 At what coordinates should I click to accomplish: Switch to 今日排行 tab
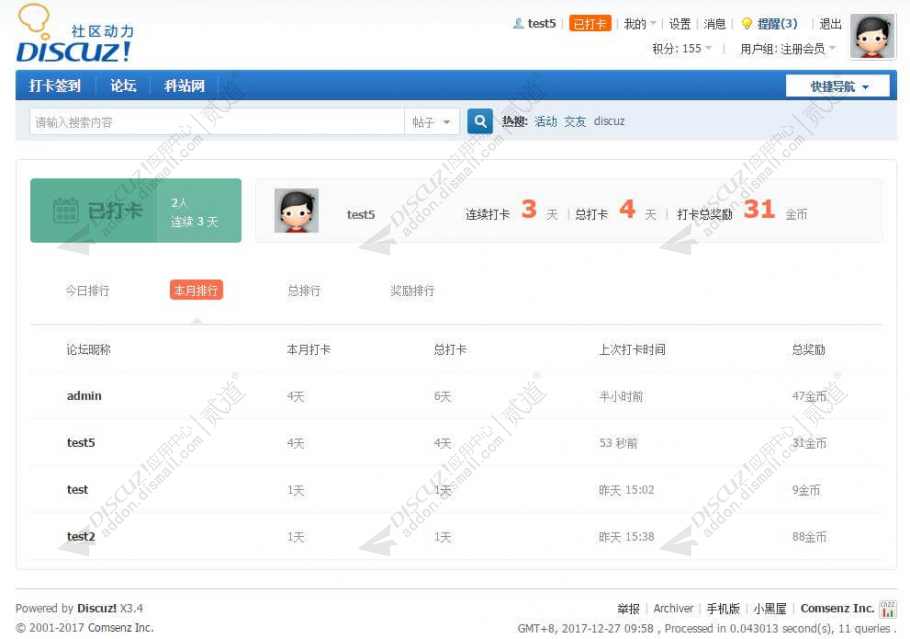coord(87,290)
